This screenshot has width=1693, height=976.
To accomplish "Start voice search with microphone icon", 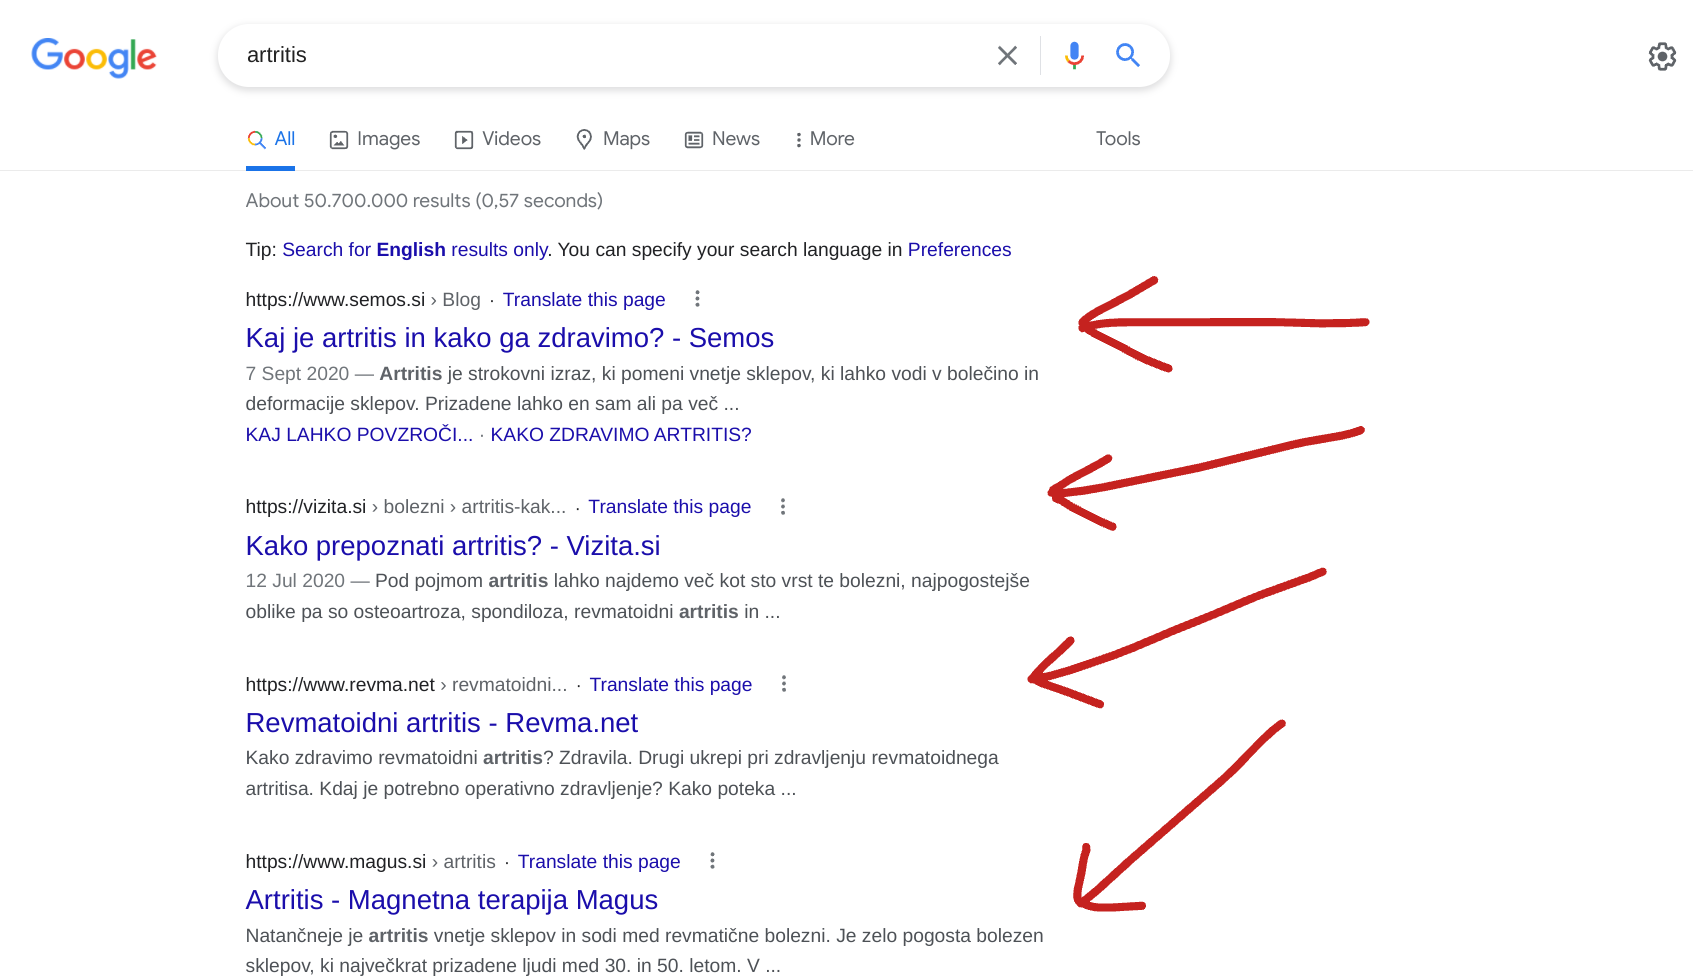I will (x=1074, y=55).
